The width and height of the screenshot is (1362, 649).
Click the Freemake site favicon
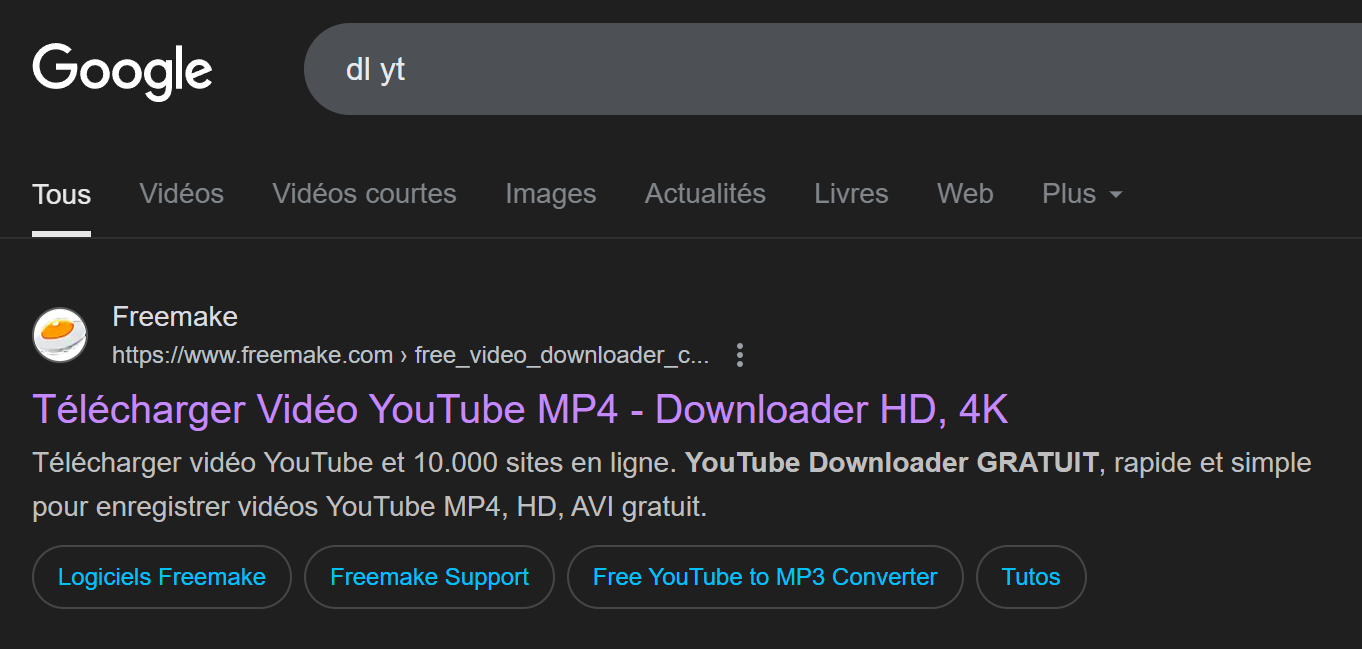point(60,335)
